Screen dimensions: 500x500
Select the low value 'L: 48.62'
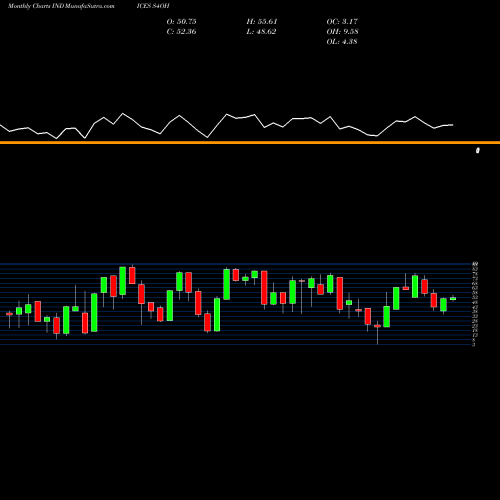pos(261,32)
